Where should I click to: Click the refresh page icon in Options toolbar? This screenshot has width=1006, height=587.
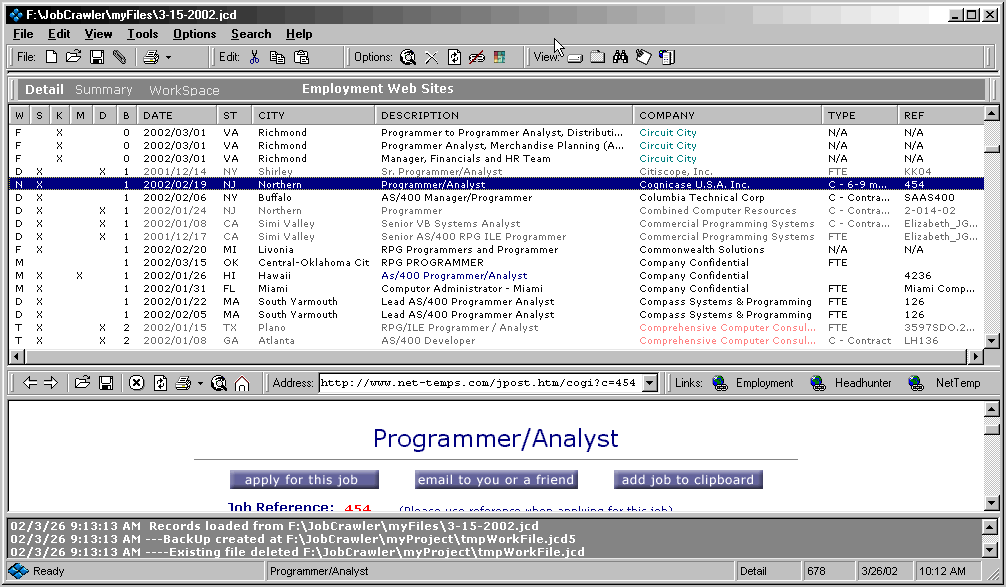[x=454, y=57]
